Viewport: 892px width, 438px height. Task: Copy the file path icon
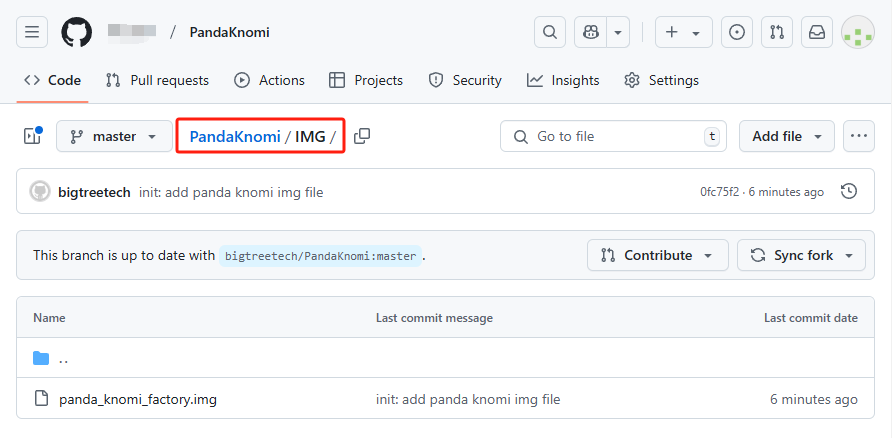click(x=362, y=136)
